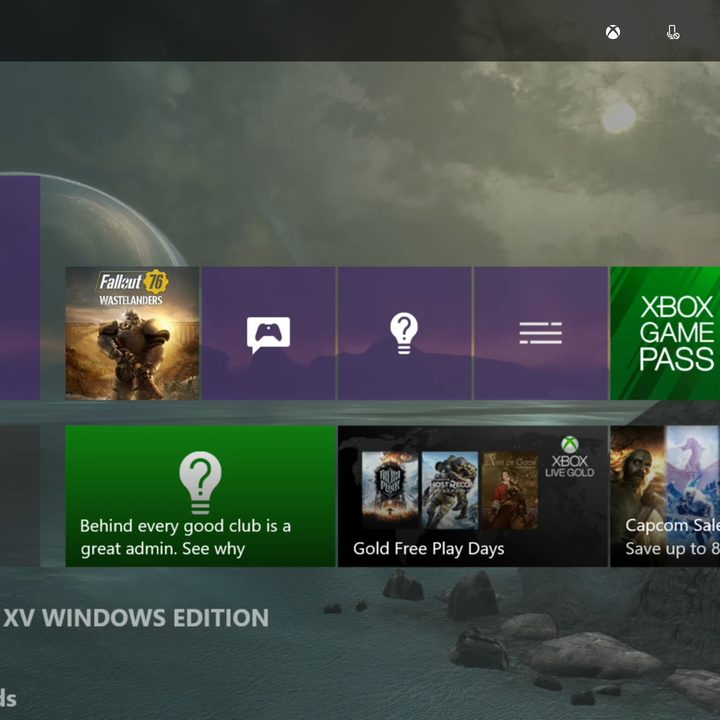Screen dimensions: 720x720
Task: Open the list lines menu tile
Action: (x=541, y=333)
